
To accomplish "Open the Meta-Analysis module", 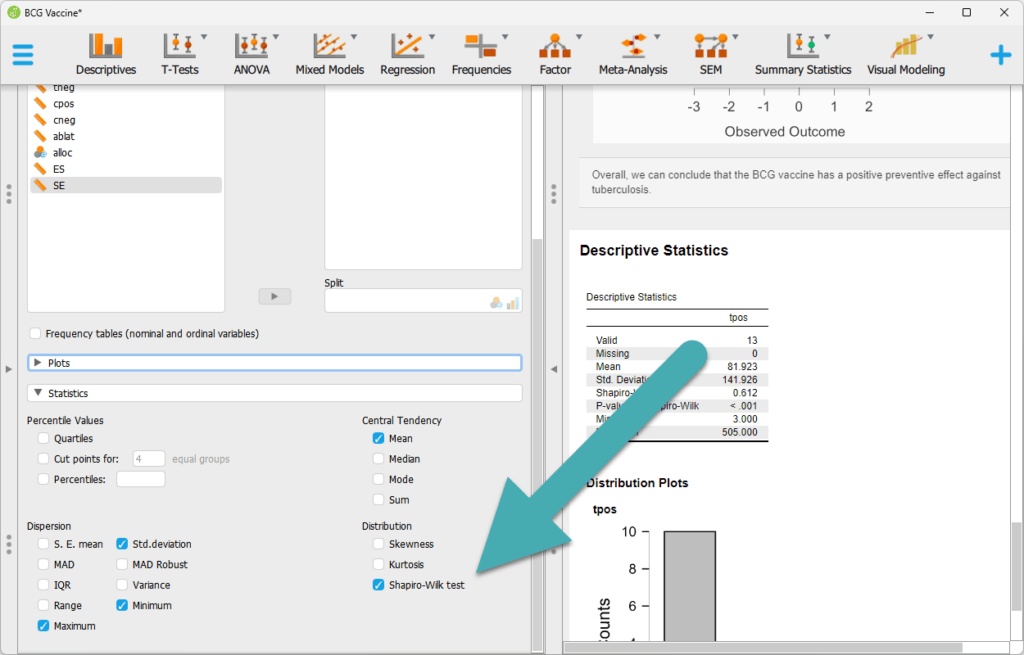I will [x=632, y=53].
